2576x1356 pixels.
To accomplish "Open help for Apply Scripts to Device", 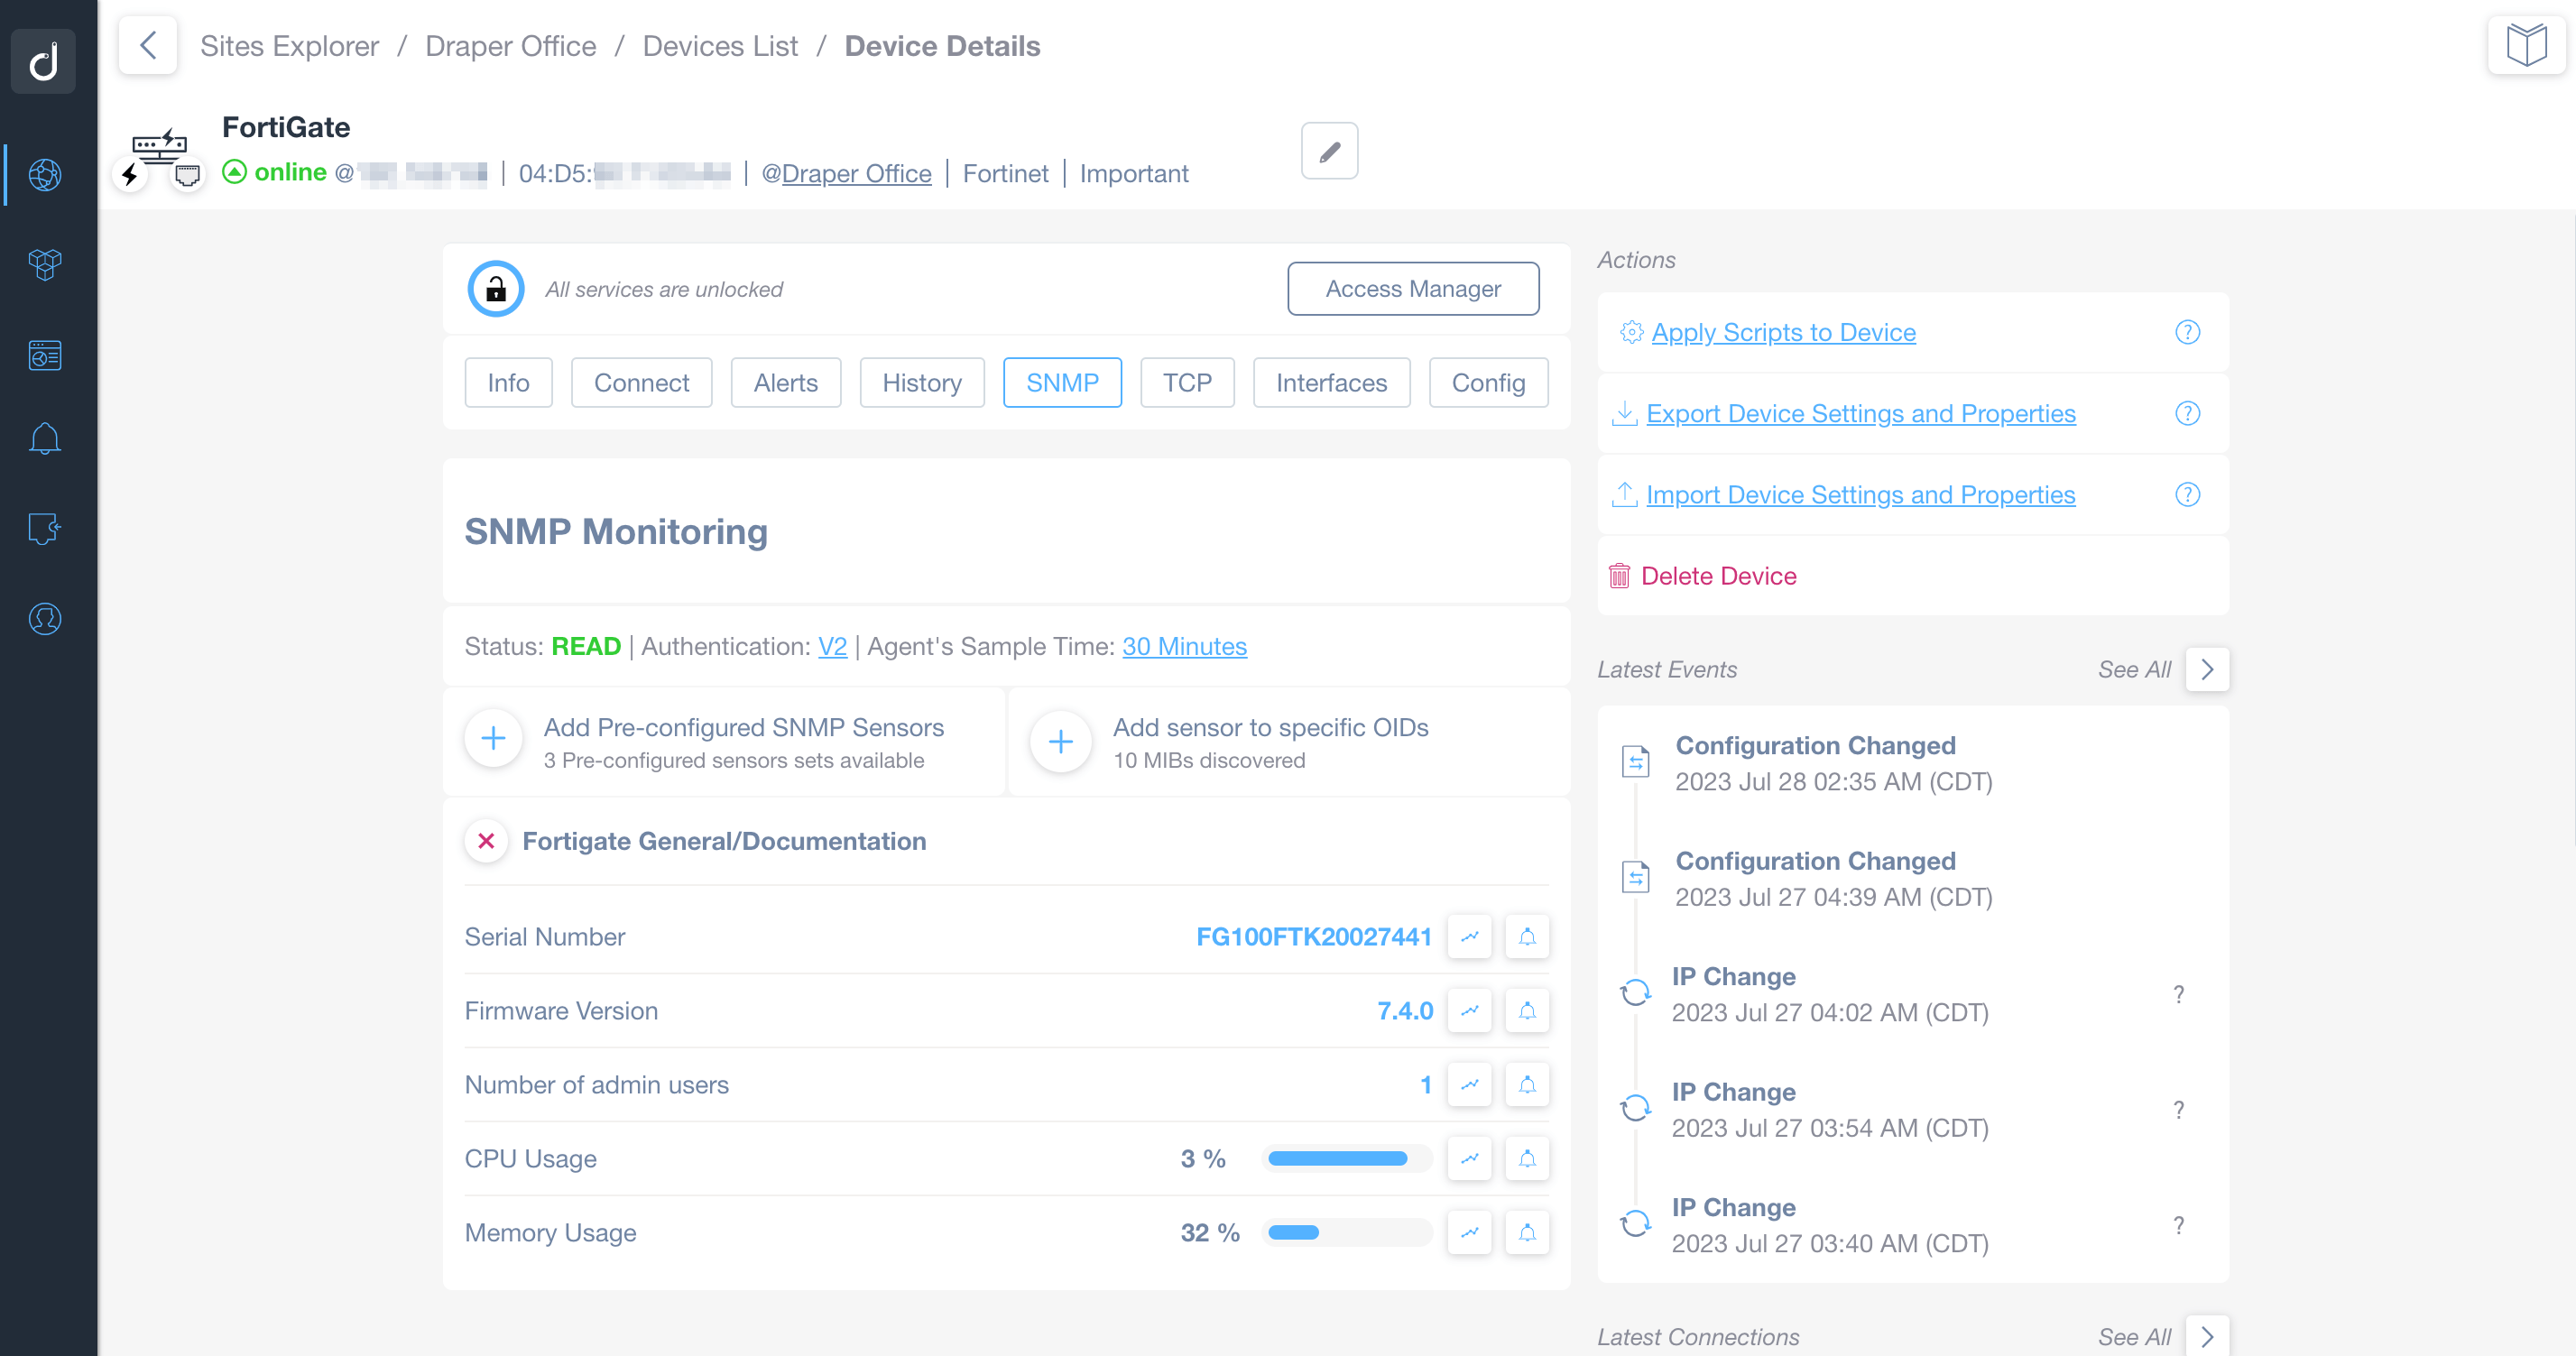I will tap(2187, 332).
